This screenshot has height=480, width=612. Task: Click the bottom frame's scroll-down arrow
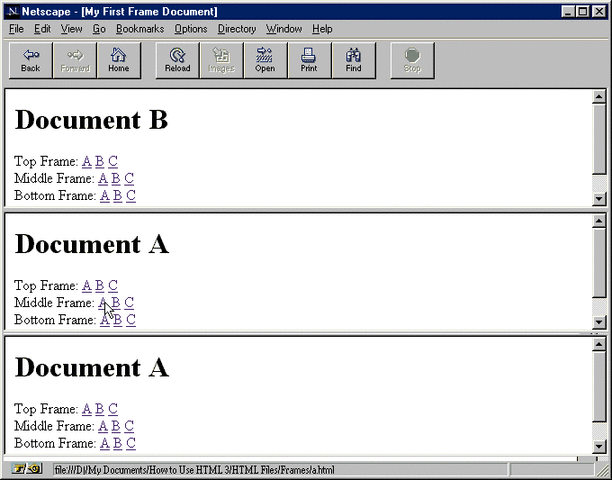click(x=599, y=446)
